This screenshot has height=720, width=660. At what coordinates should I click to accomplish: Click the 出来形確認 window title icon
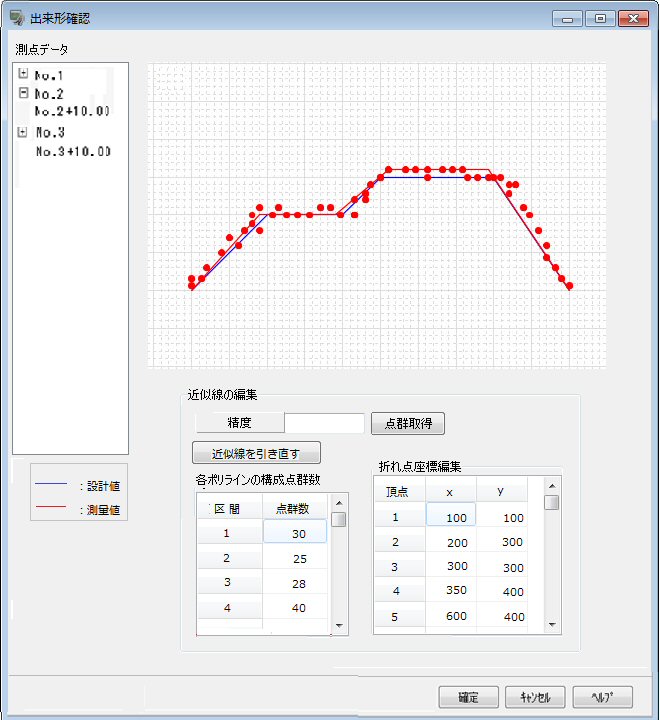[17, 18]
